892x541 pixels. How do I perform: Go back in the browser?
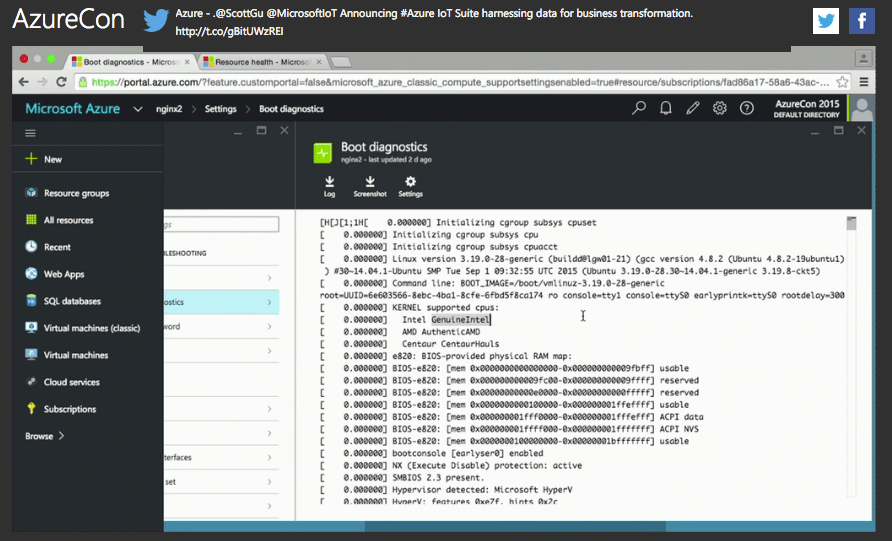coord(23,82)
